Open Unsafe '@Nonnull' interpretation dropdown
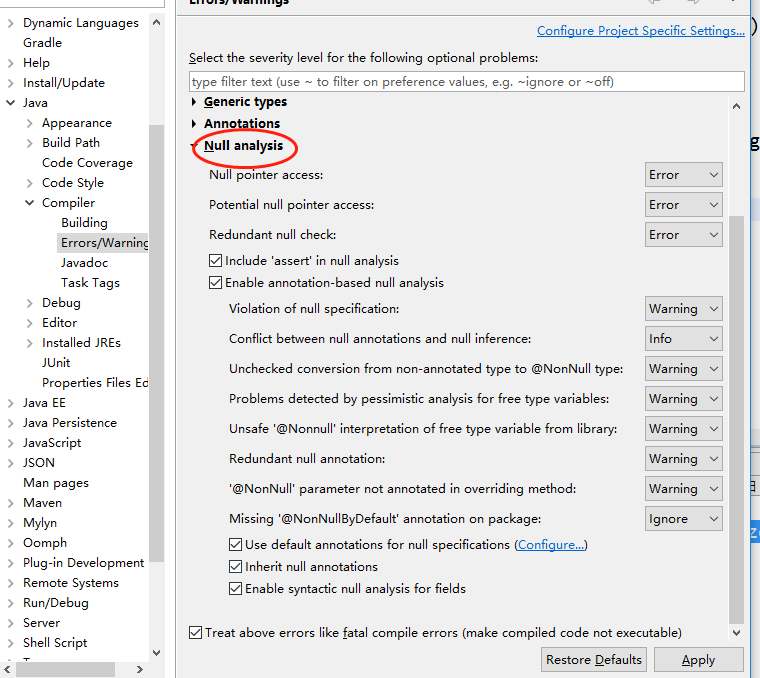760x678 pixels. click(683, 429)
